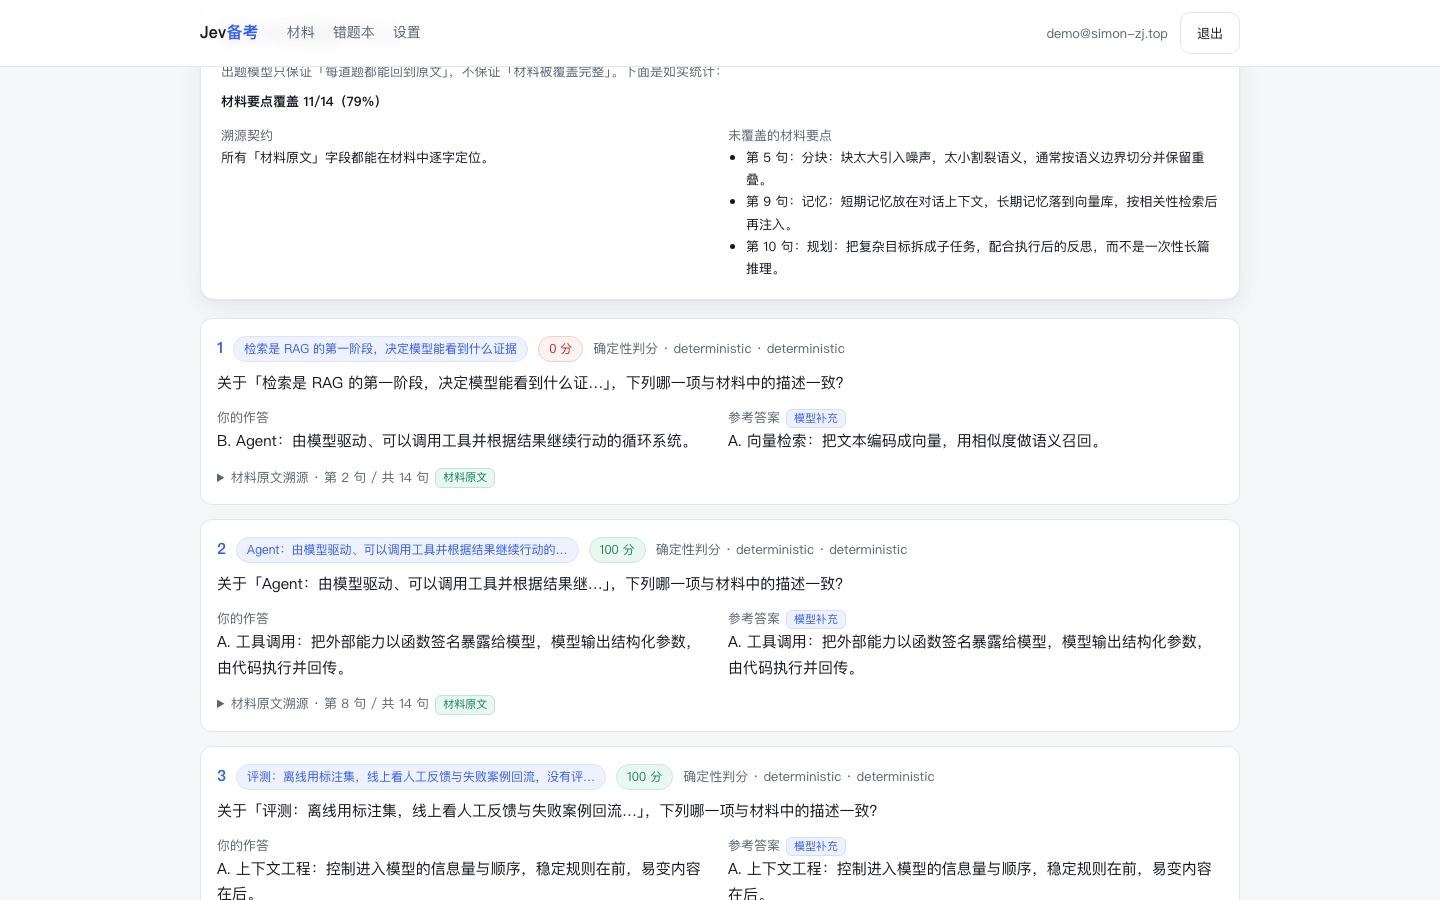Click the 第 9 句：记忆 uncovered point
The width and height of the screenshot is (1440, 900).
tap(981, 213)
